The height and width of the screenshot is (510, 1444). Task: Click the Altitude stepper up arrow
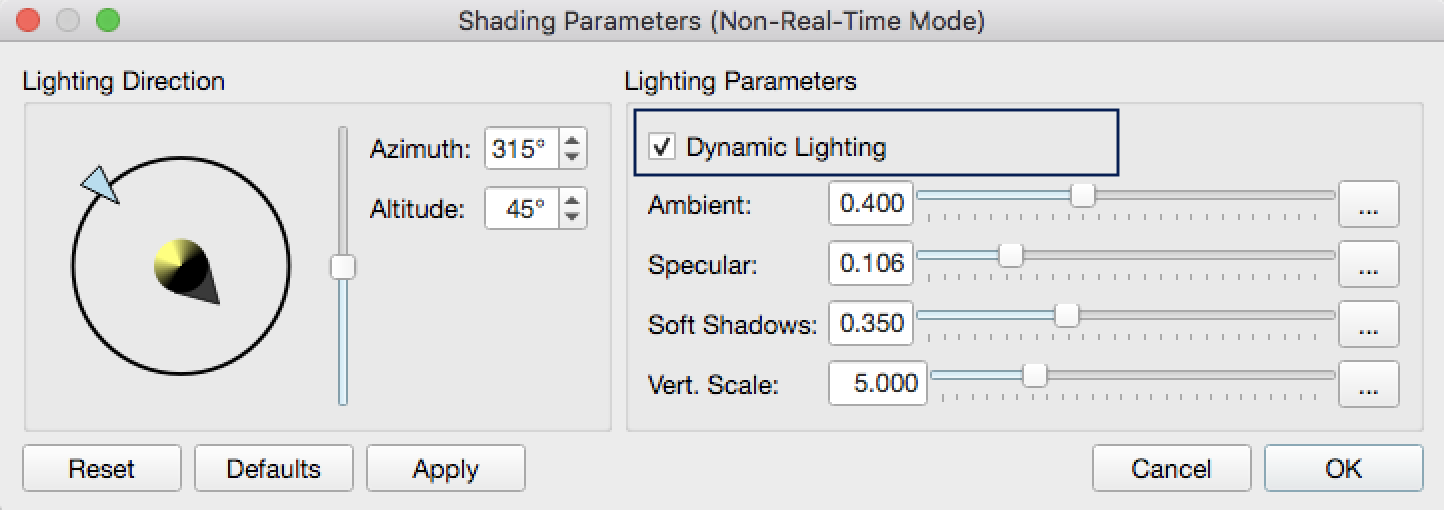572,200
